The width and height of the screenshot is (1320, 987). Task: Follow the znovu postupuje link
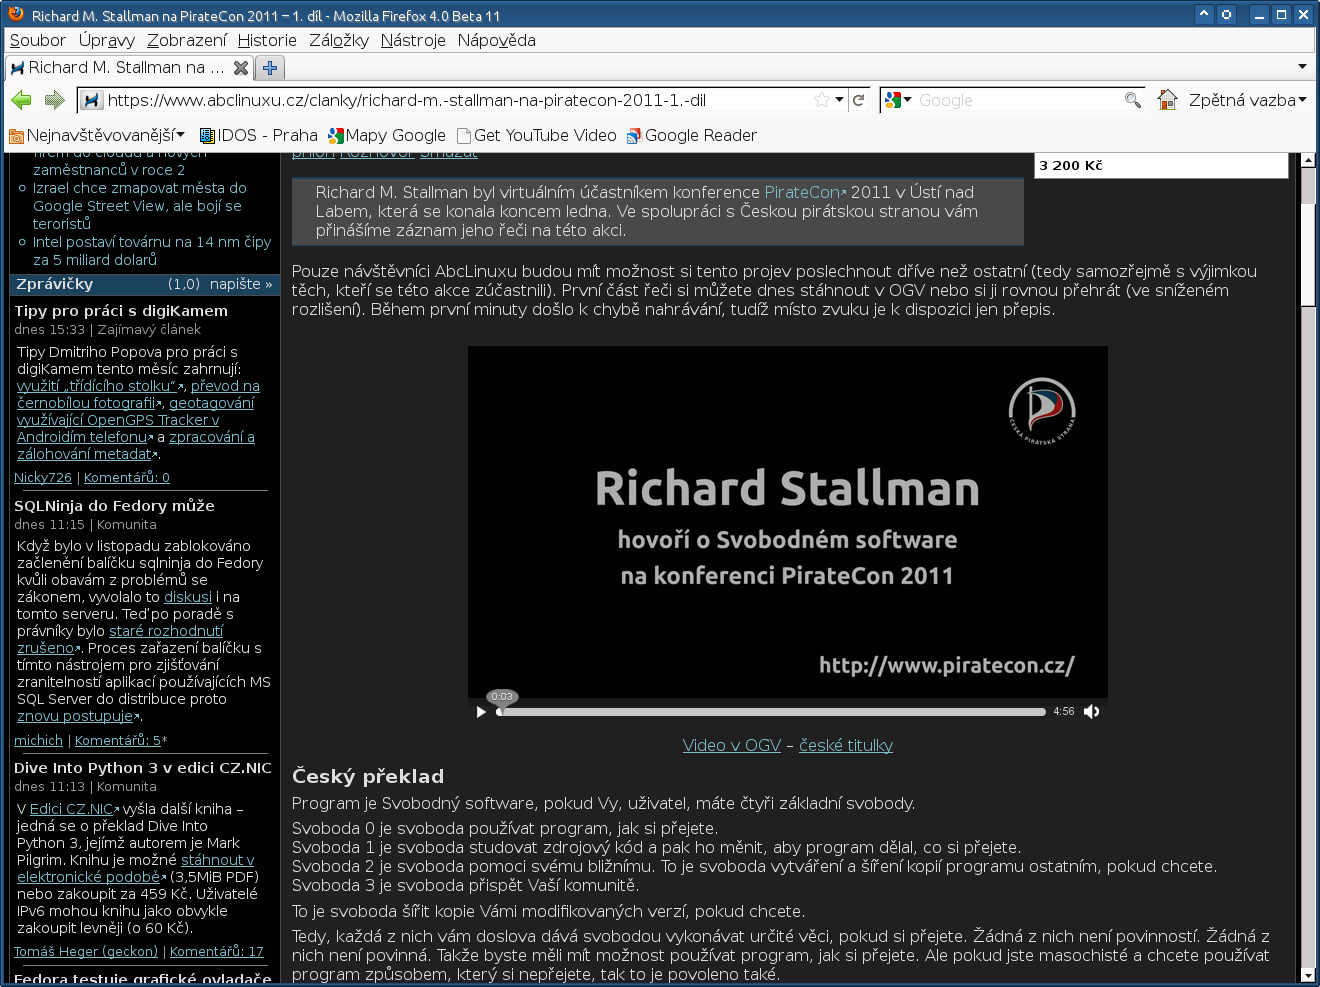click(75, 716)
